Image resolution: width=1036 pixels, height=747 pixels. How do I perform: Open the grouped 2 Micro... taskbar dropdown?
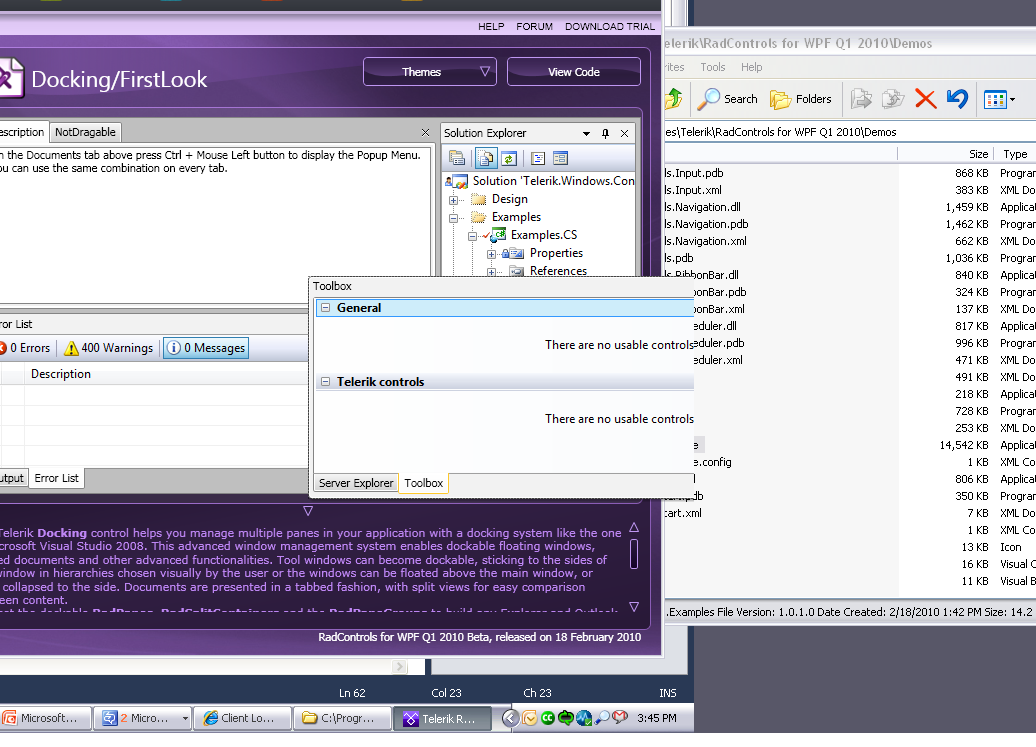[185, 718]
